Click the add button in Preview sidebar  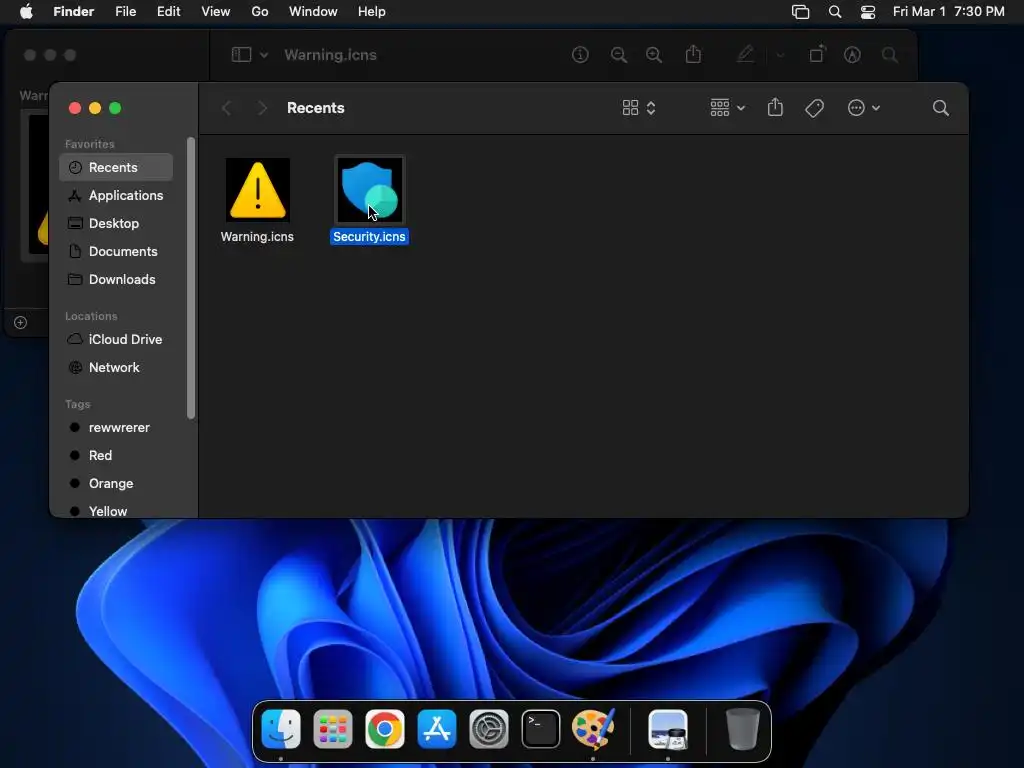click(x=20, y=323)
